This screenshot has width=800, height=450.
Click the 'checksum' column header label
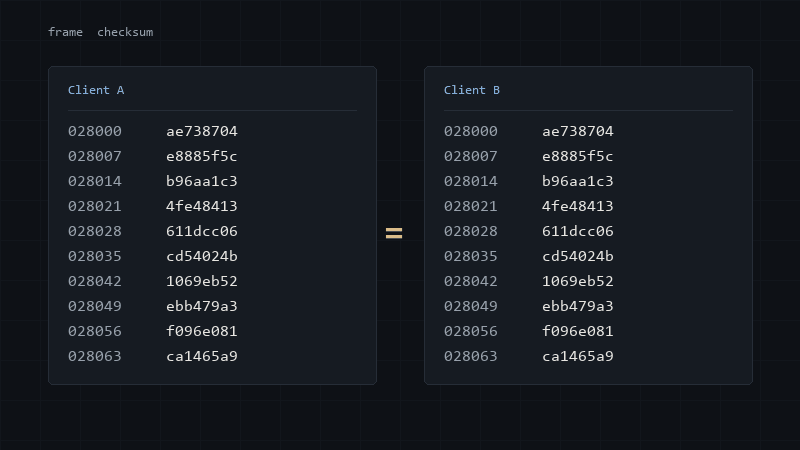[125, 32]
